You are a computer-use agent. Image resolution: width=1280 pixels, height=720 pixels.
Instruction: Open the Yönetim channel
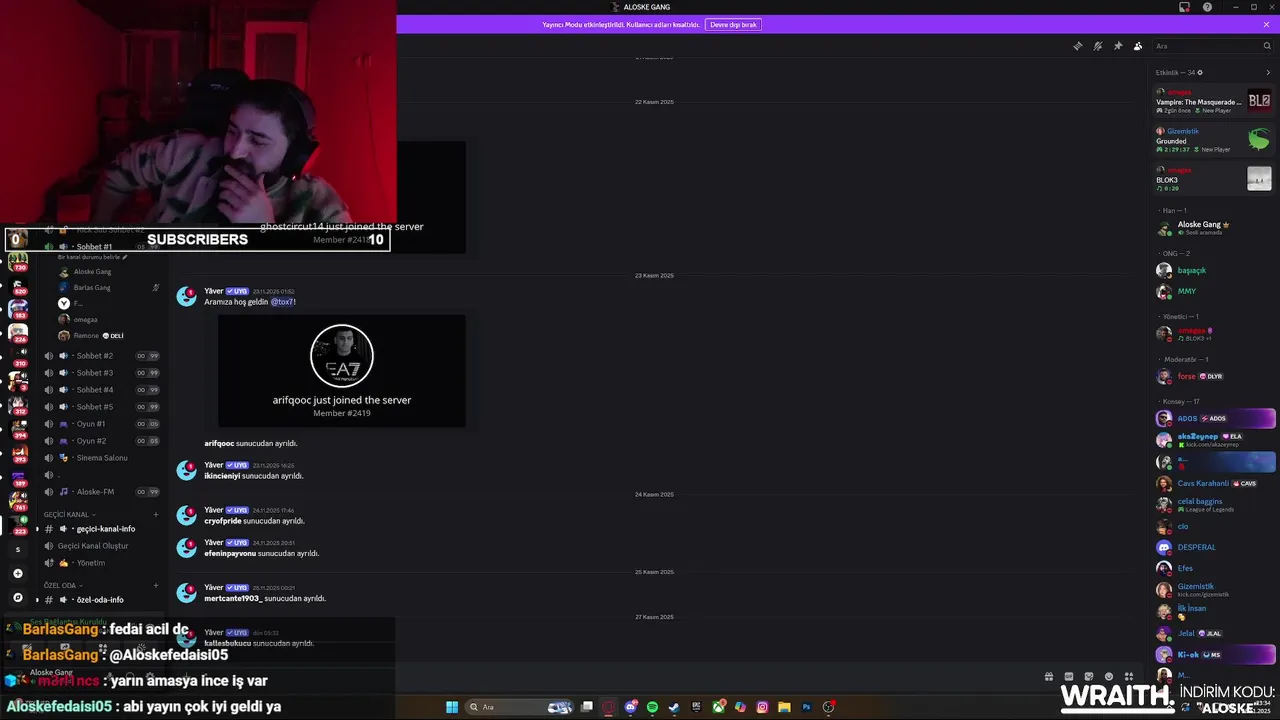100,563
